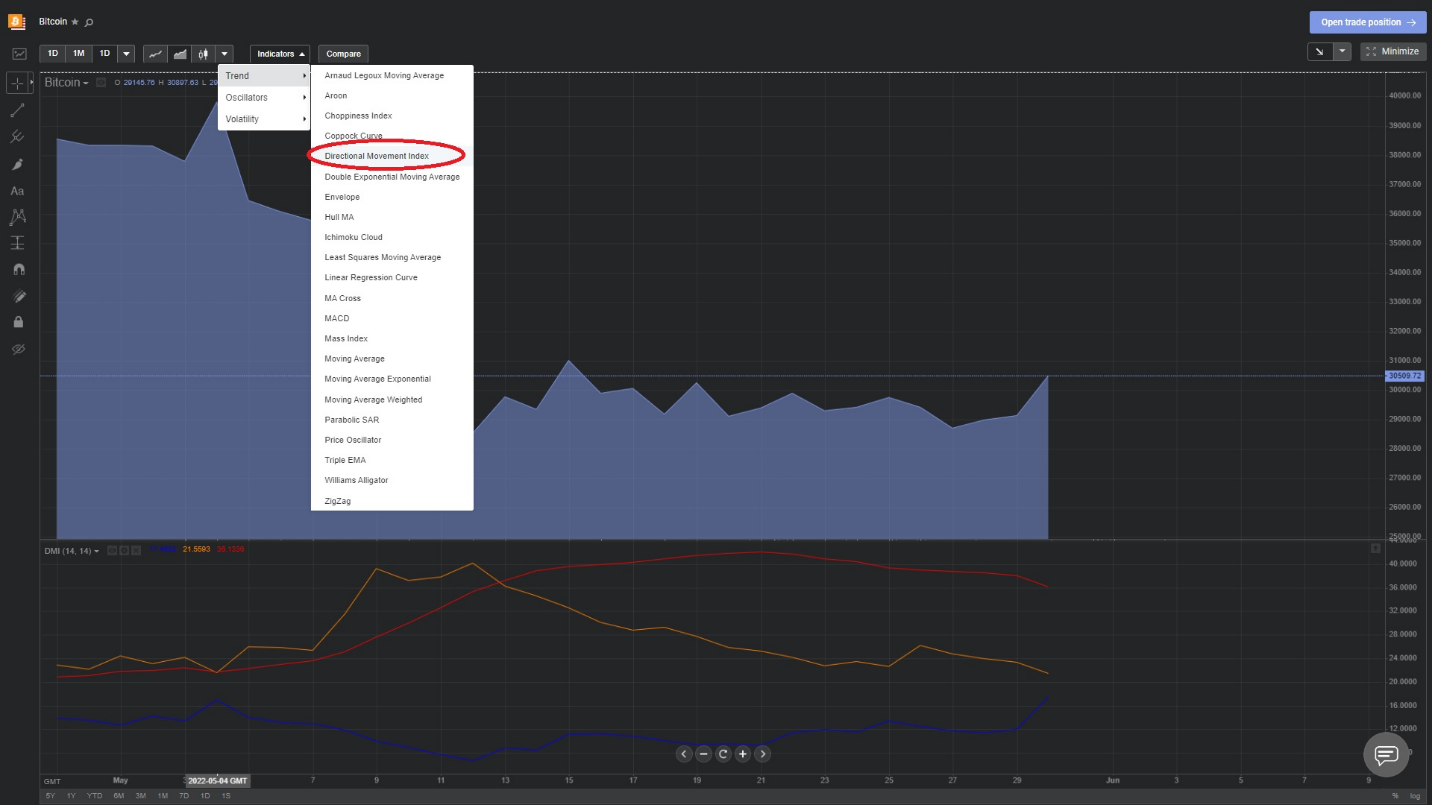The width and height of the screenshot is (1432, 805).
Task: Set time range to 6M
Action: 119,795
